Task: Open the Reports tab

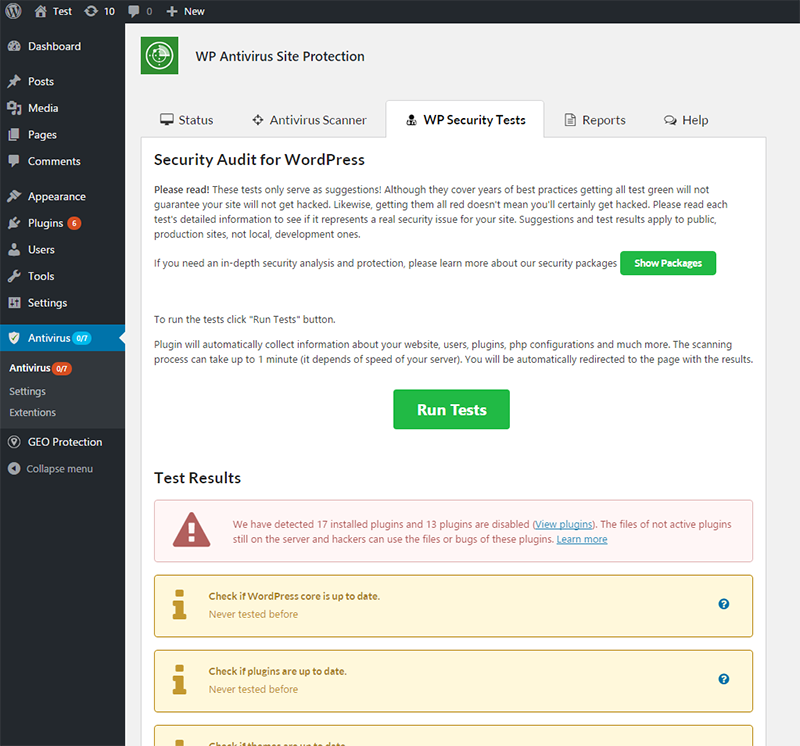Action: [595, 120]
